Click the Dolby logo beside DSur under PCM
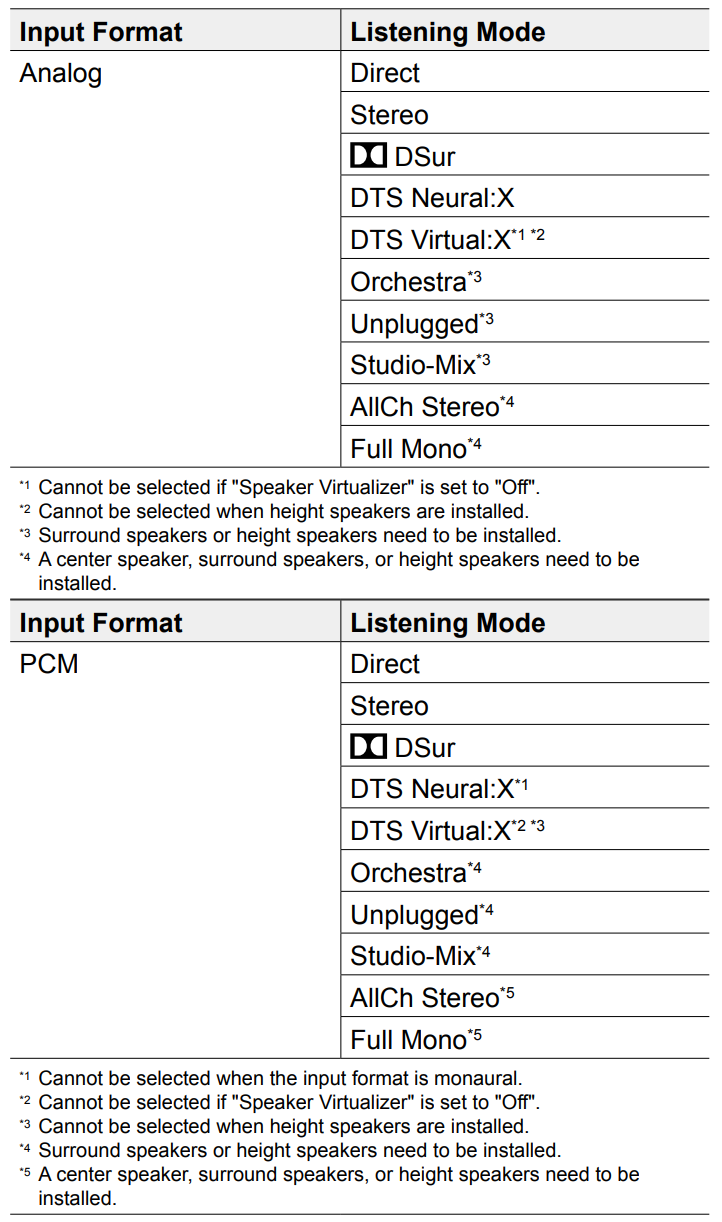This screenshot has width=722, height=1222. 368,748
